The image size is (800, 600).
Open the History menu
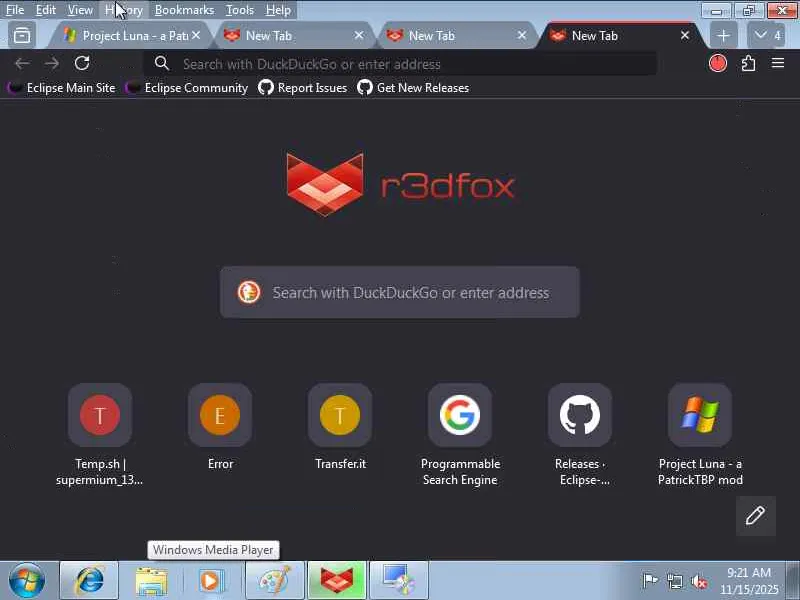pos(123,10)
